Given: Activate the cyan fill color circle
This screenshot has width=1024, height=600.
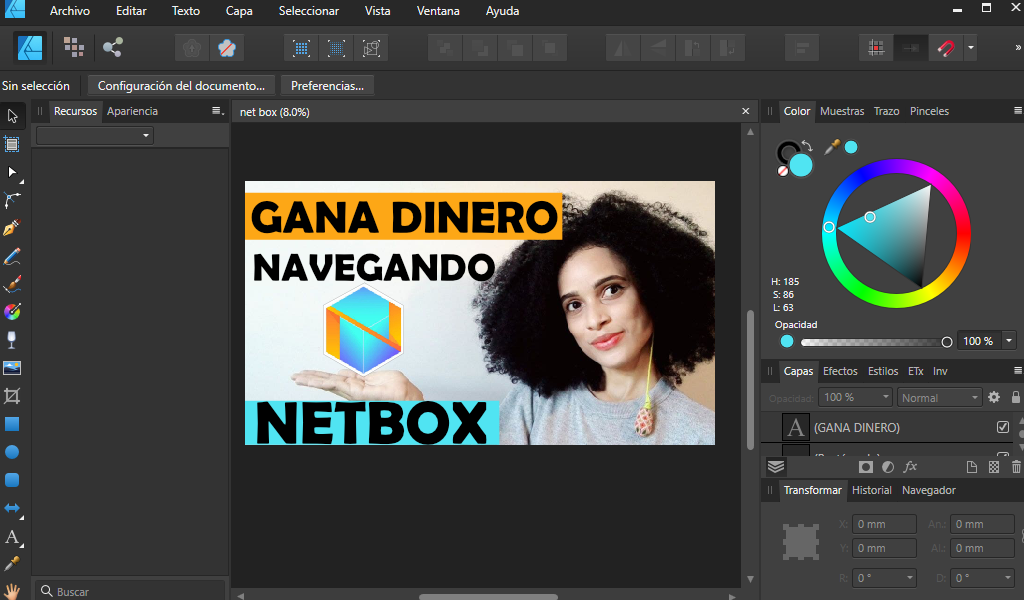Looking at the screenshot, I should [x=801, y=165].
